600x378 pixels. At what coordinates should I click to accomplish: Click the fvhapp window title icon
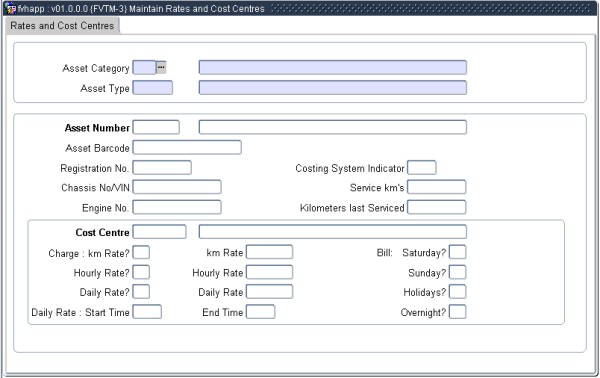tap(11, 8)
